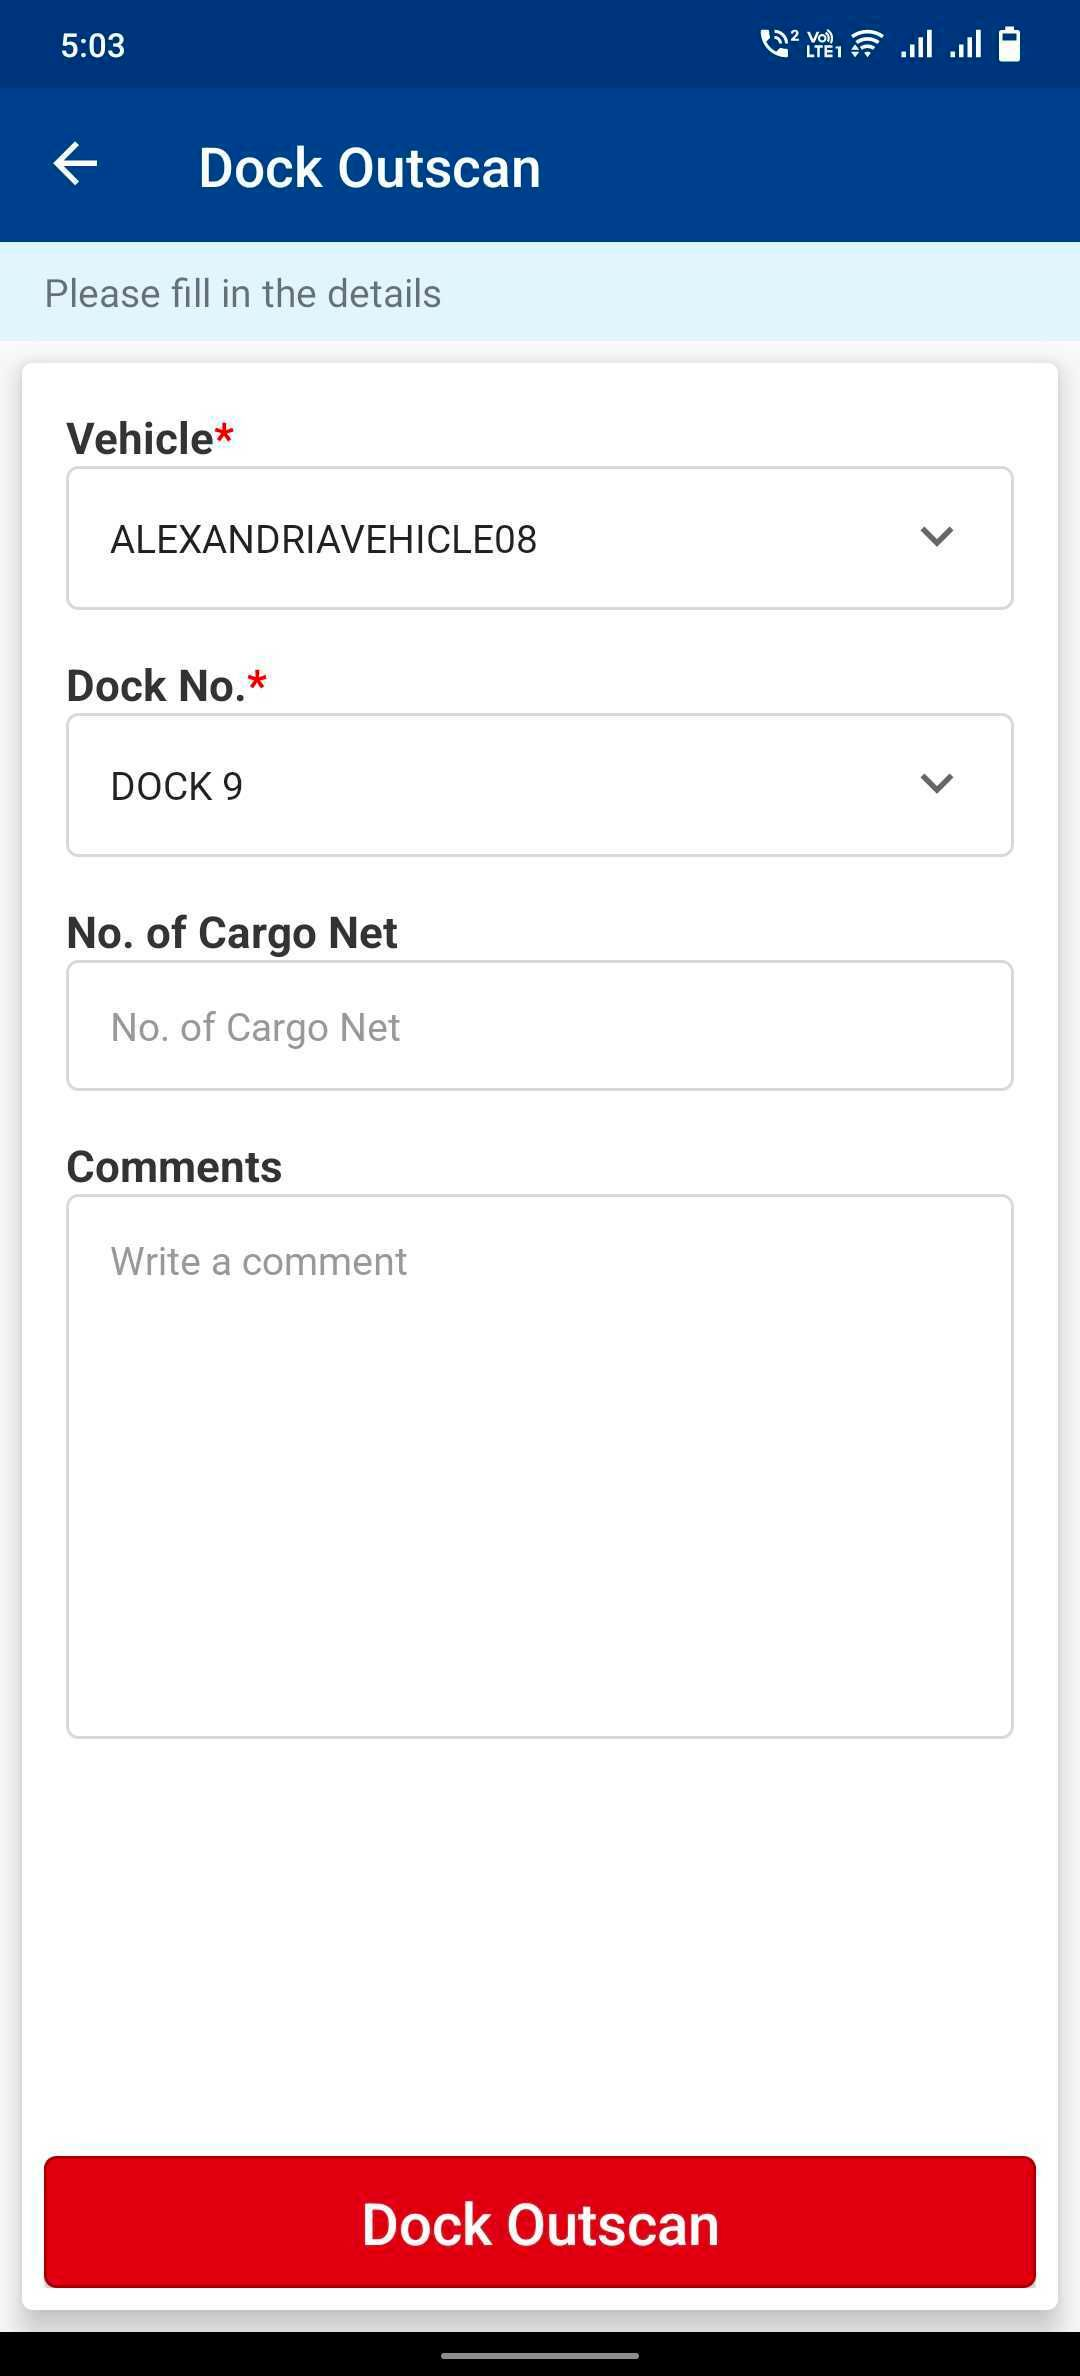This screenshot has height=2376, width=1080.
Task: Tap the bold Comments field label
Action: point(174,1167)
